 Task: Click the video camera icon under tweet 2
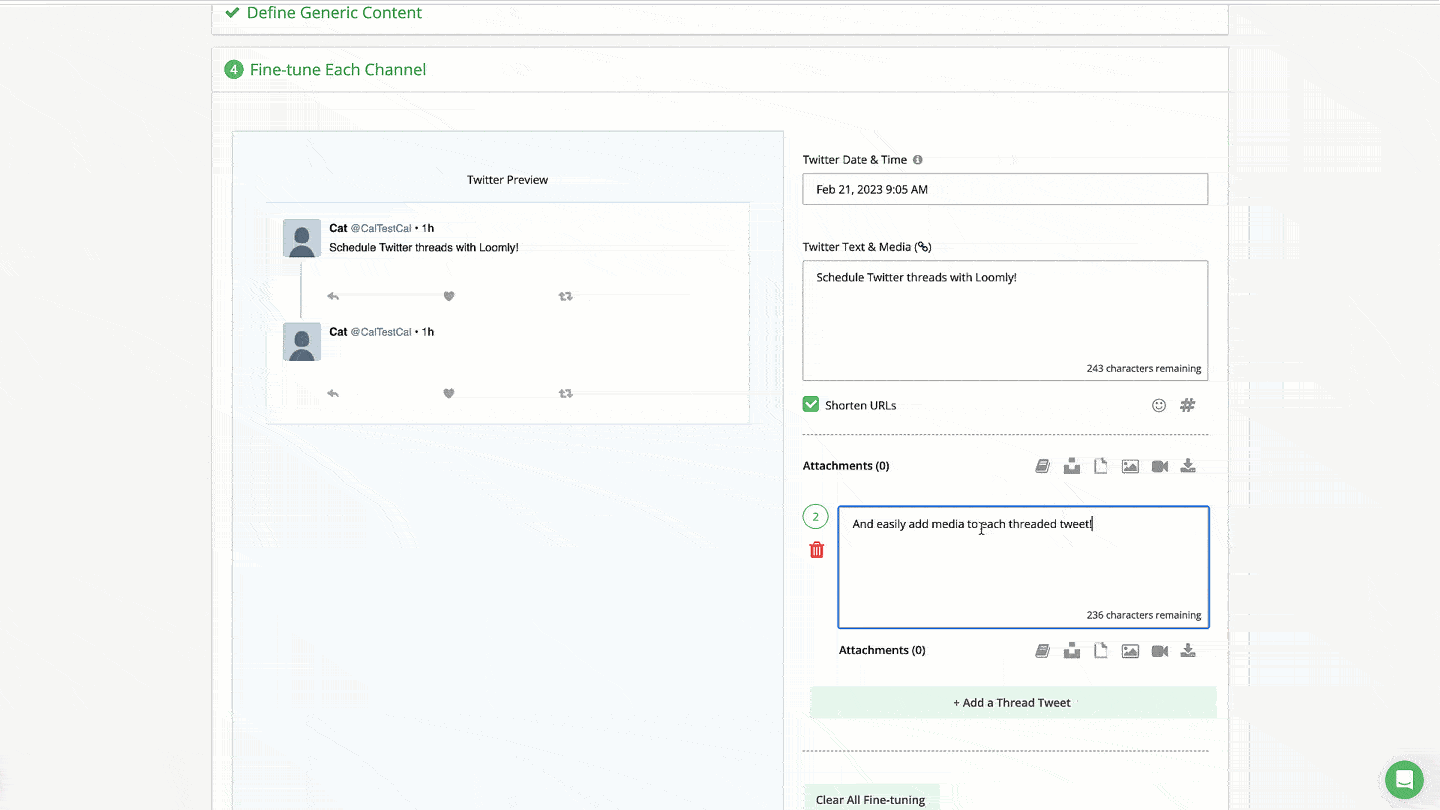point(1159,651)
